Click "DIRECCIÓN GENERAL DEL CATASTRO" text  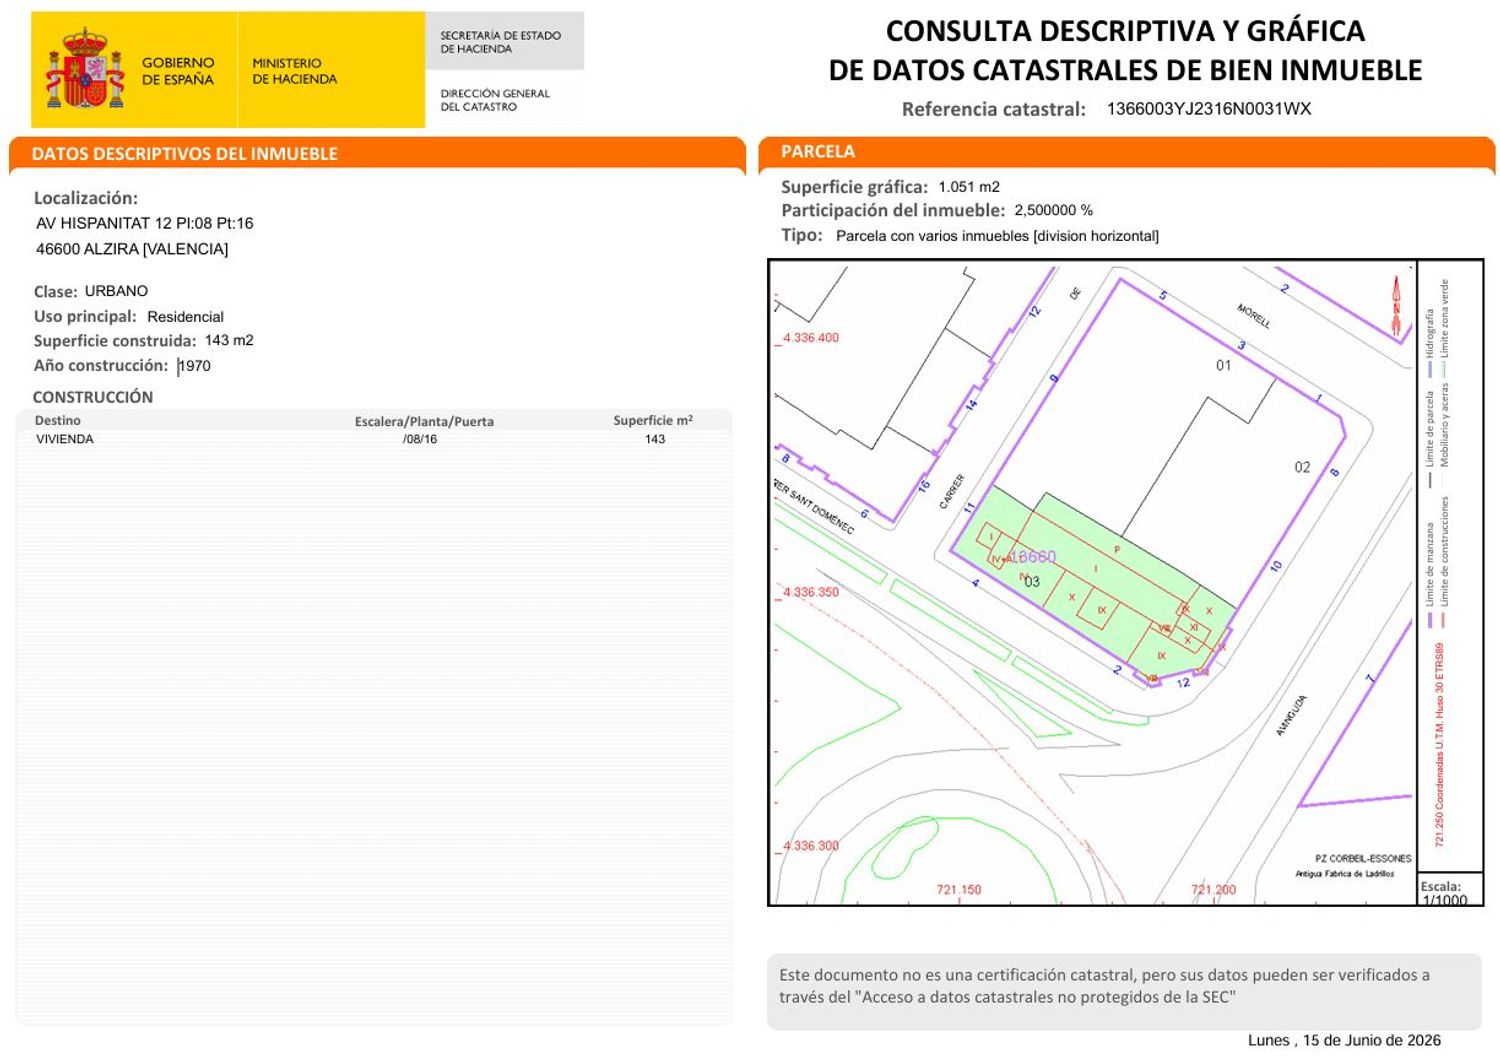(x=495, y=100)
